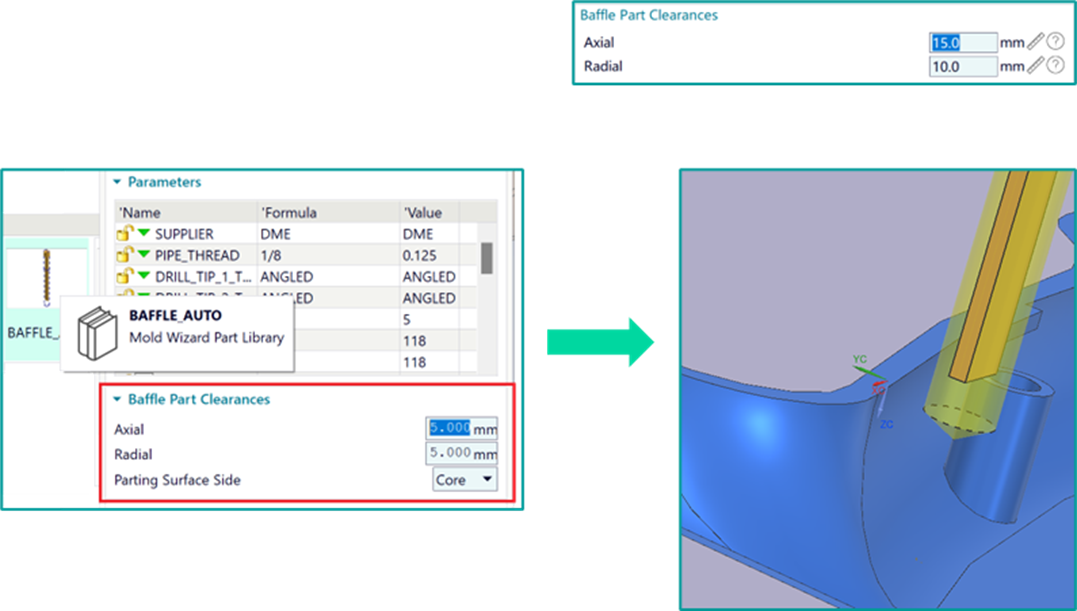Collapse the Baffle Part Clearances section

(x=117, y=399)
